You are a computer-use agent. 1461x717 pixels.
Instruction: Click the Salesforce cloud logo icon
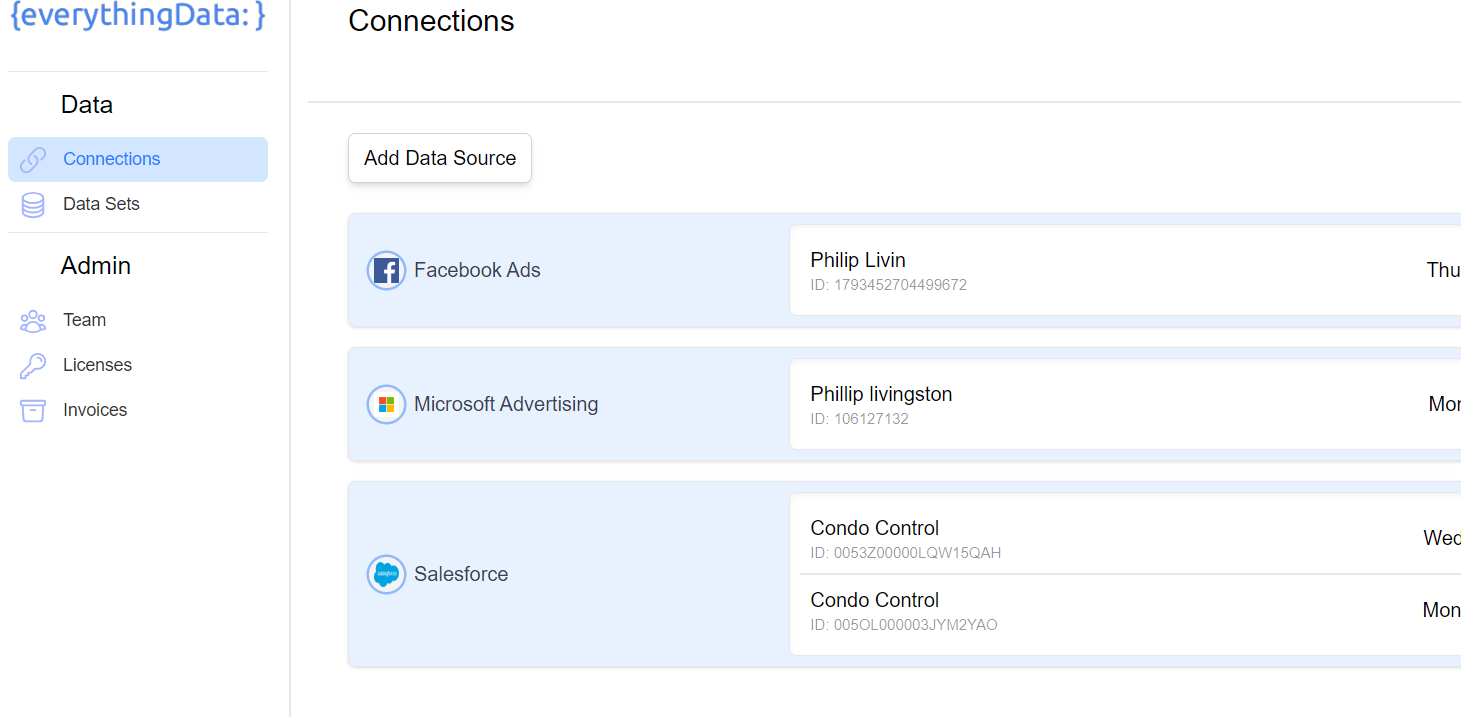pyautogui.click(x=386, y=574)
